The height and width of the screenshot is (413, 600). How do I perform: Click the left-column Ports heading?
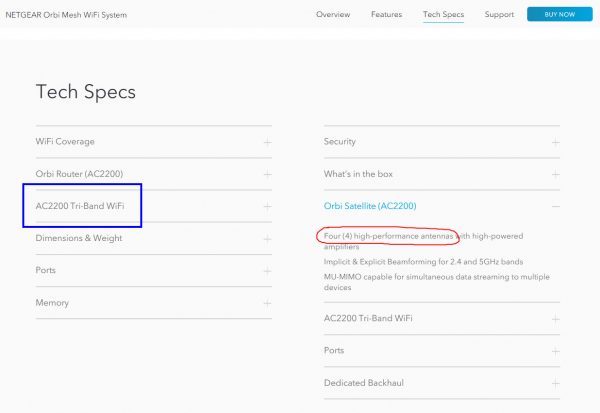click(x=46, y=270)
